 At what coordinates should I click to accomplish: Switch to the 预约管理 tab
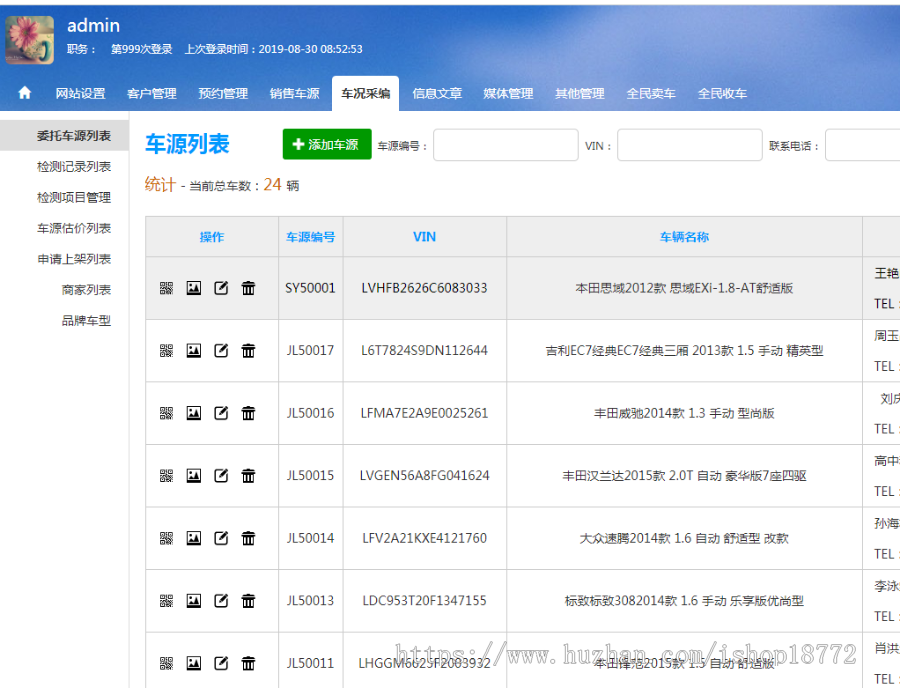(x=222, y=93)
